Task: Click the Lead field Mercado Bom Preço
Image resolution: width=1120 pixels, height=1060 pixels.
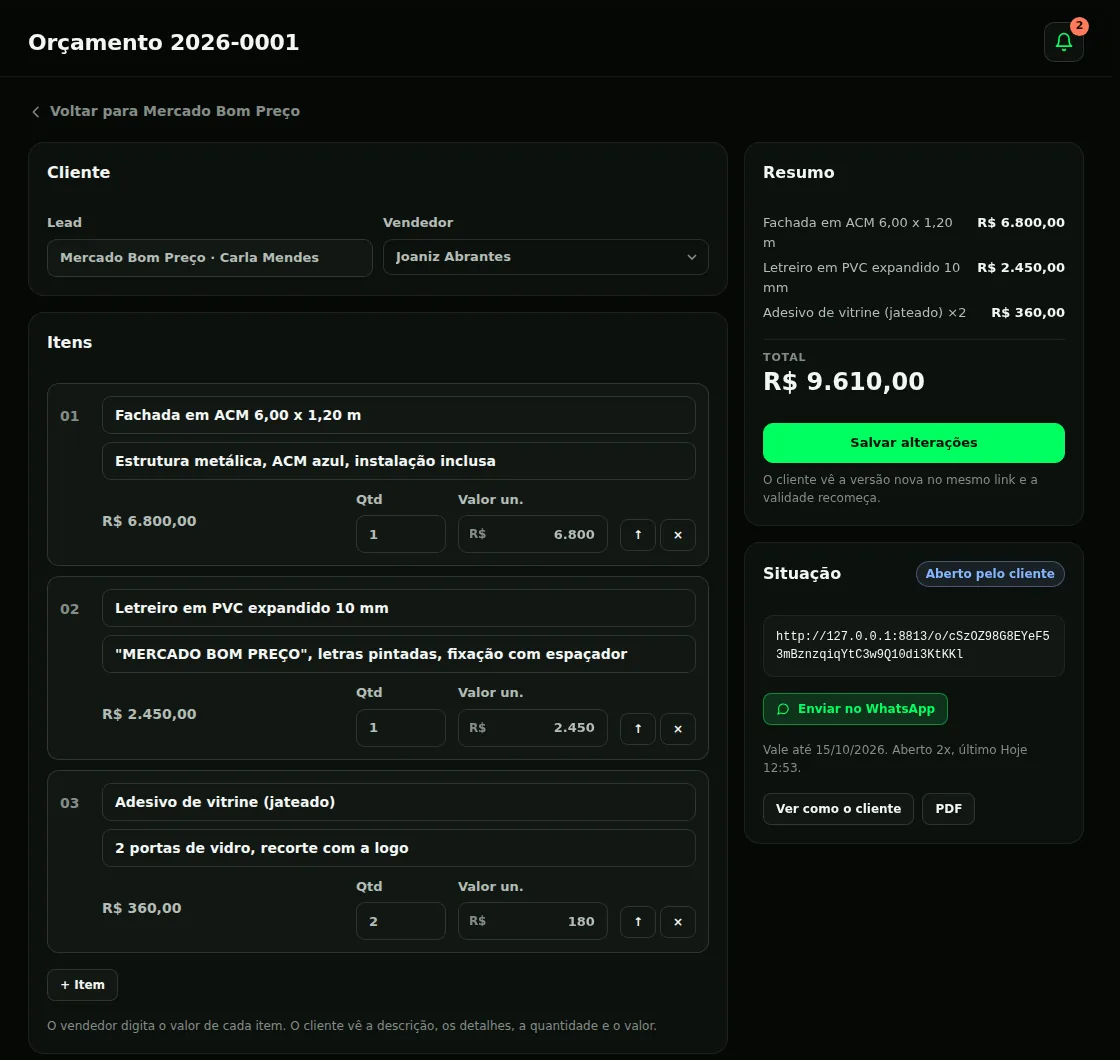Action: coord(209,258)
